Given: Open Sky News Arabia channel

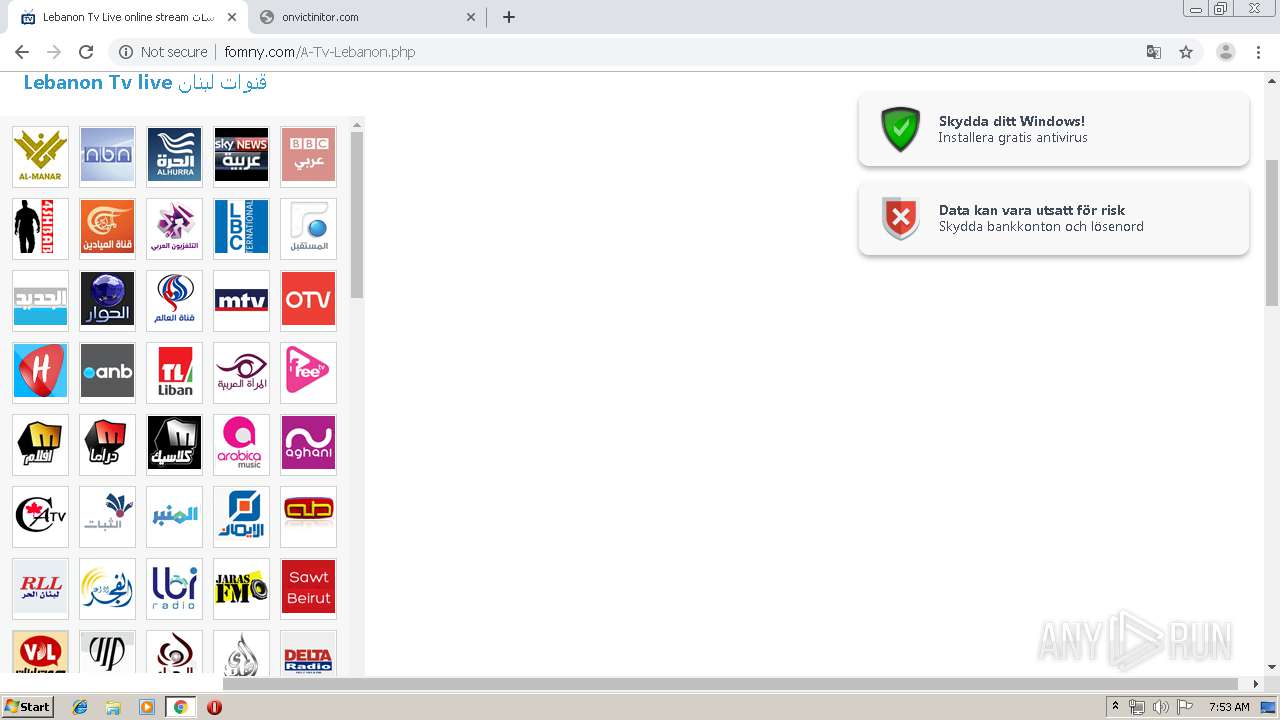Looking at the screenshot, I should click(x=241, y=156).
